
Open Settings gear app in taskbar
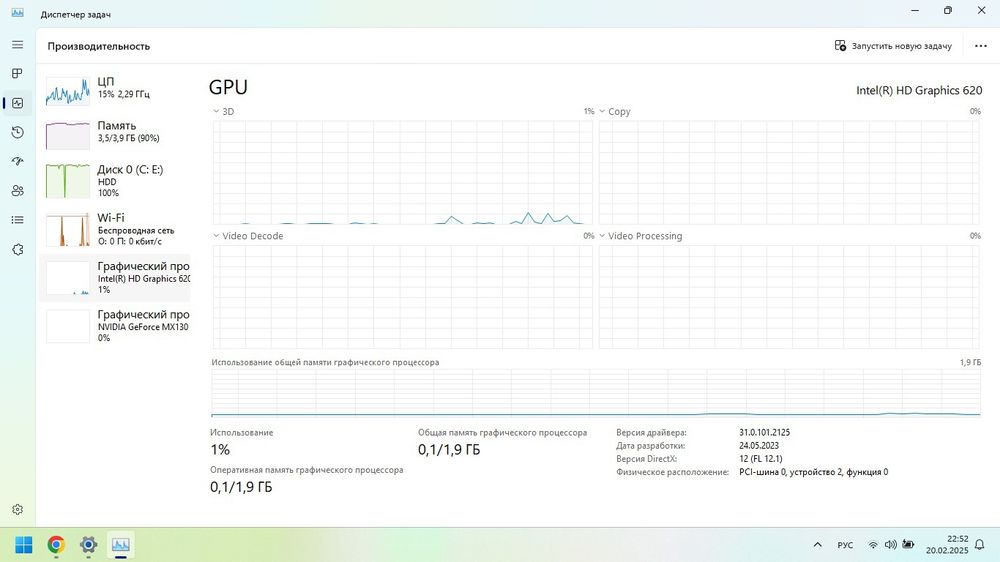[x=89, y=545]
